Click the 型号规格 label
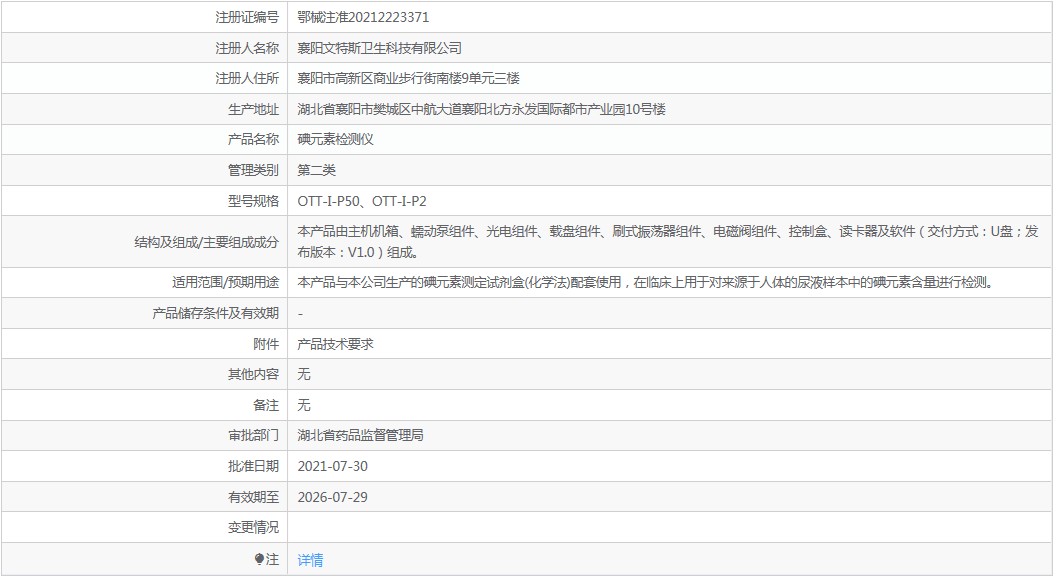This screenshot has height=577, width=1057. tap(253, 201)
